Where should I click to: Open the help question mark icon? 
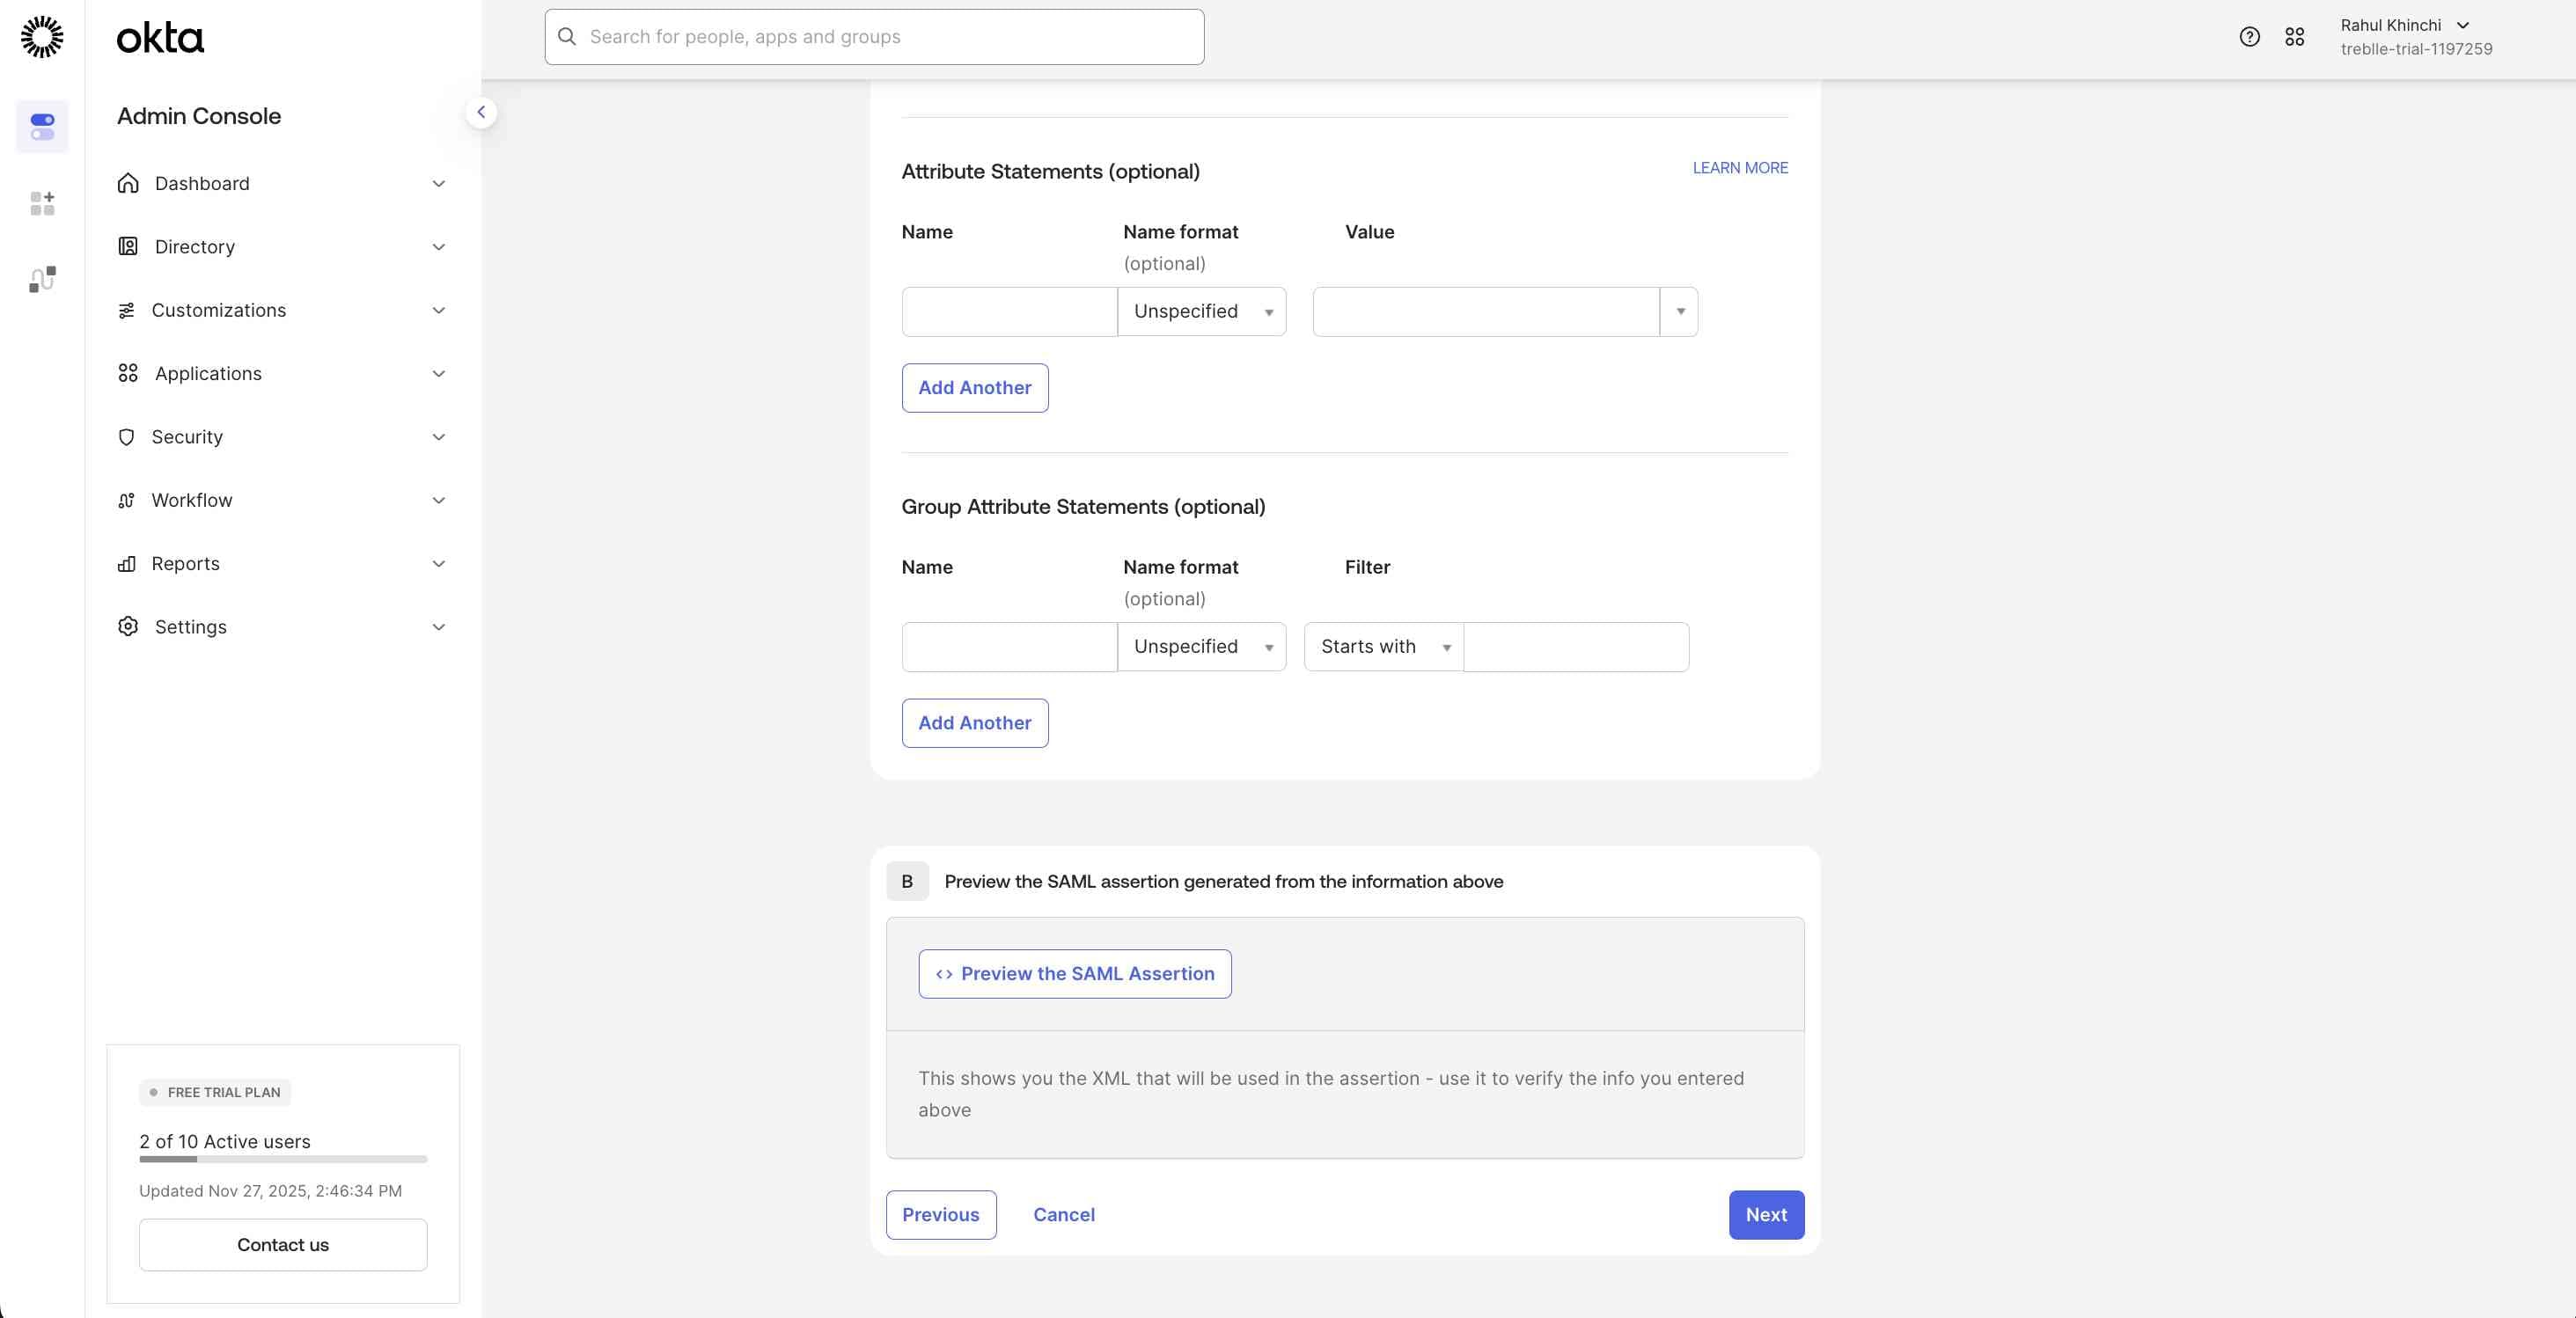(2249, 36)
